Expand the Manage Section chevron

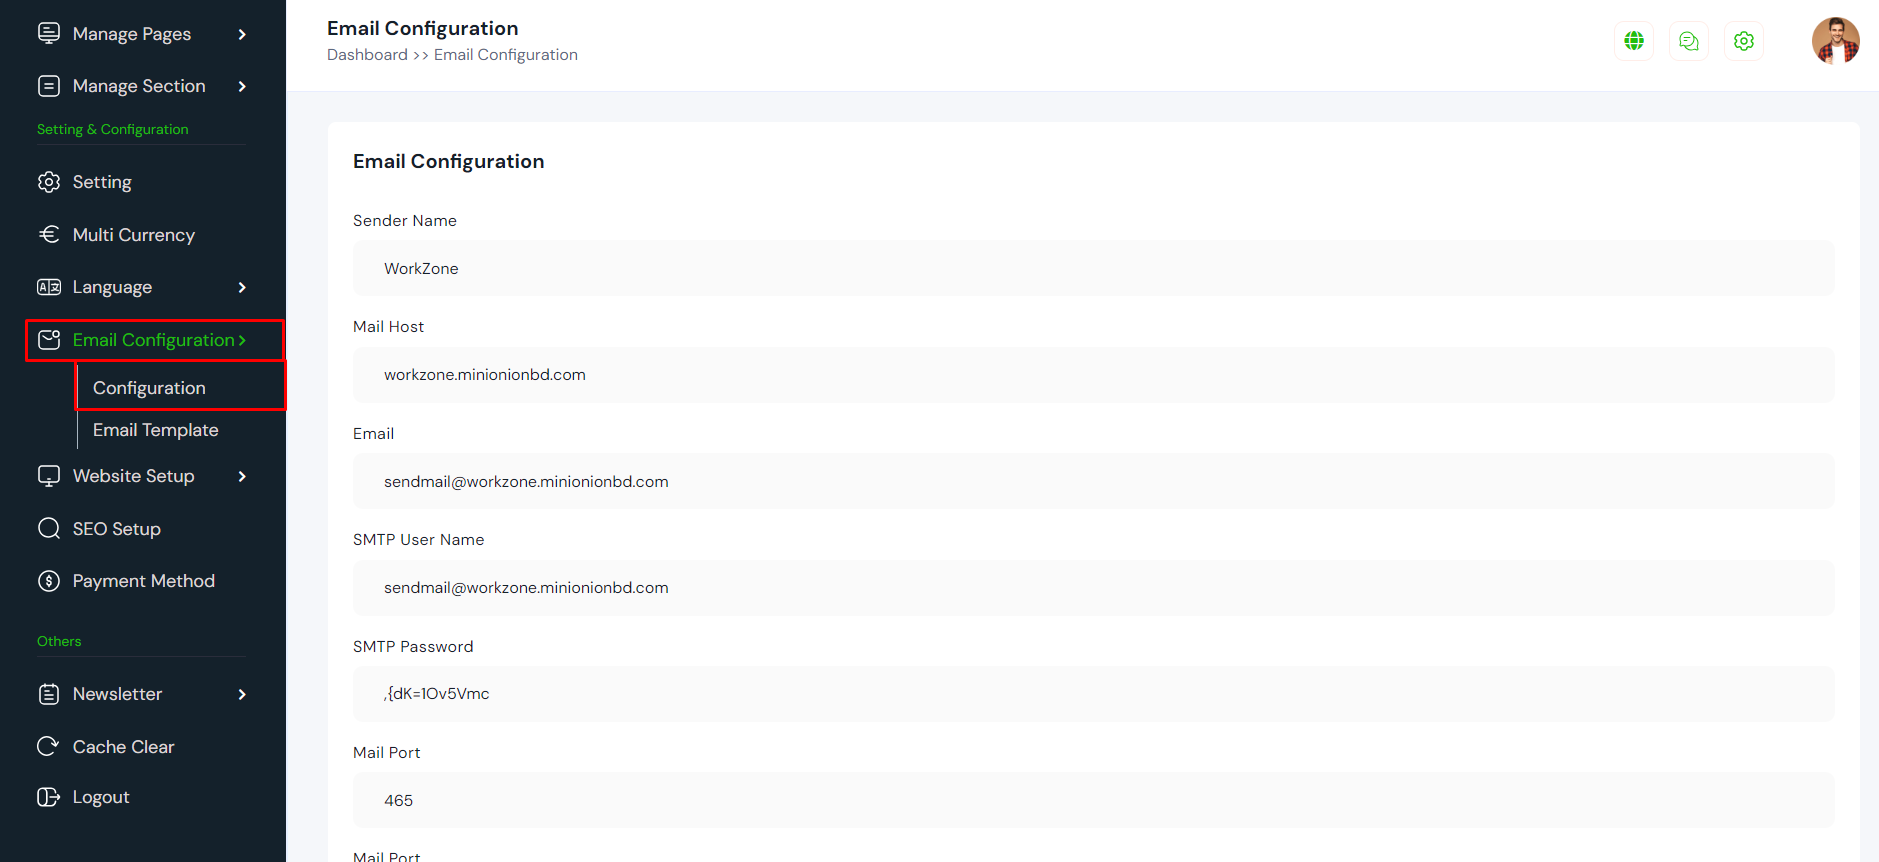[242, 86]
